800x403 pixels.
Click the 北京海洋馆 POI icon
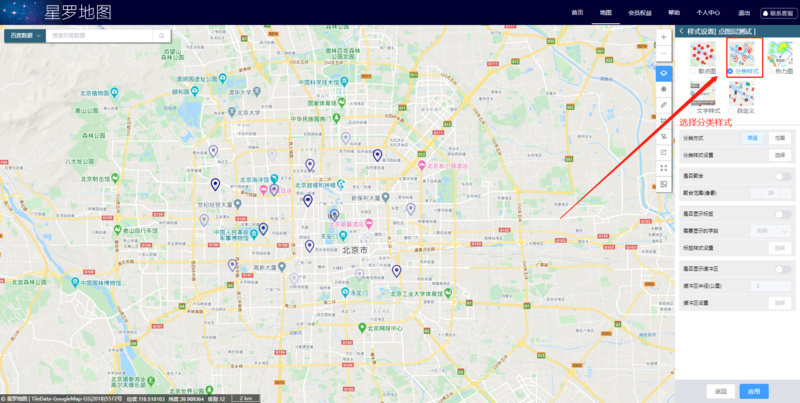click(x=274, y=179)
